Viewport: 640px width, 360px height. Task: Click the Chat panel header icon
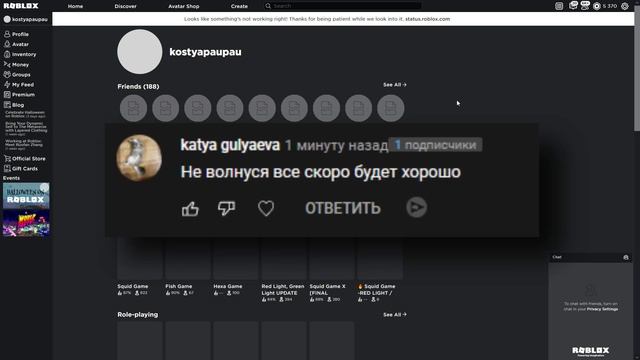tap(626, 257)
